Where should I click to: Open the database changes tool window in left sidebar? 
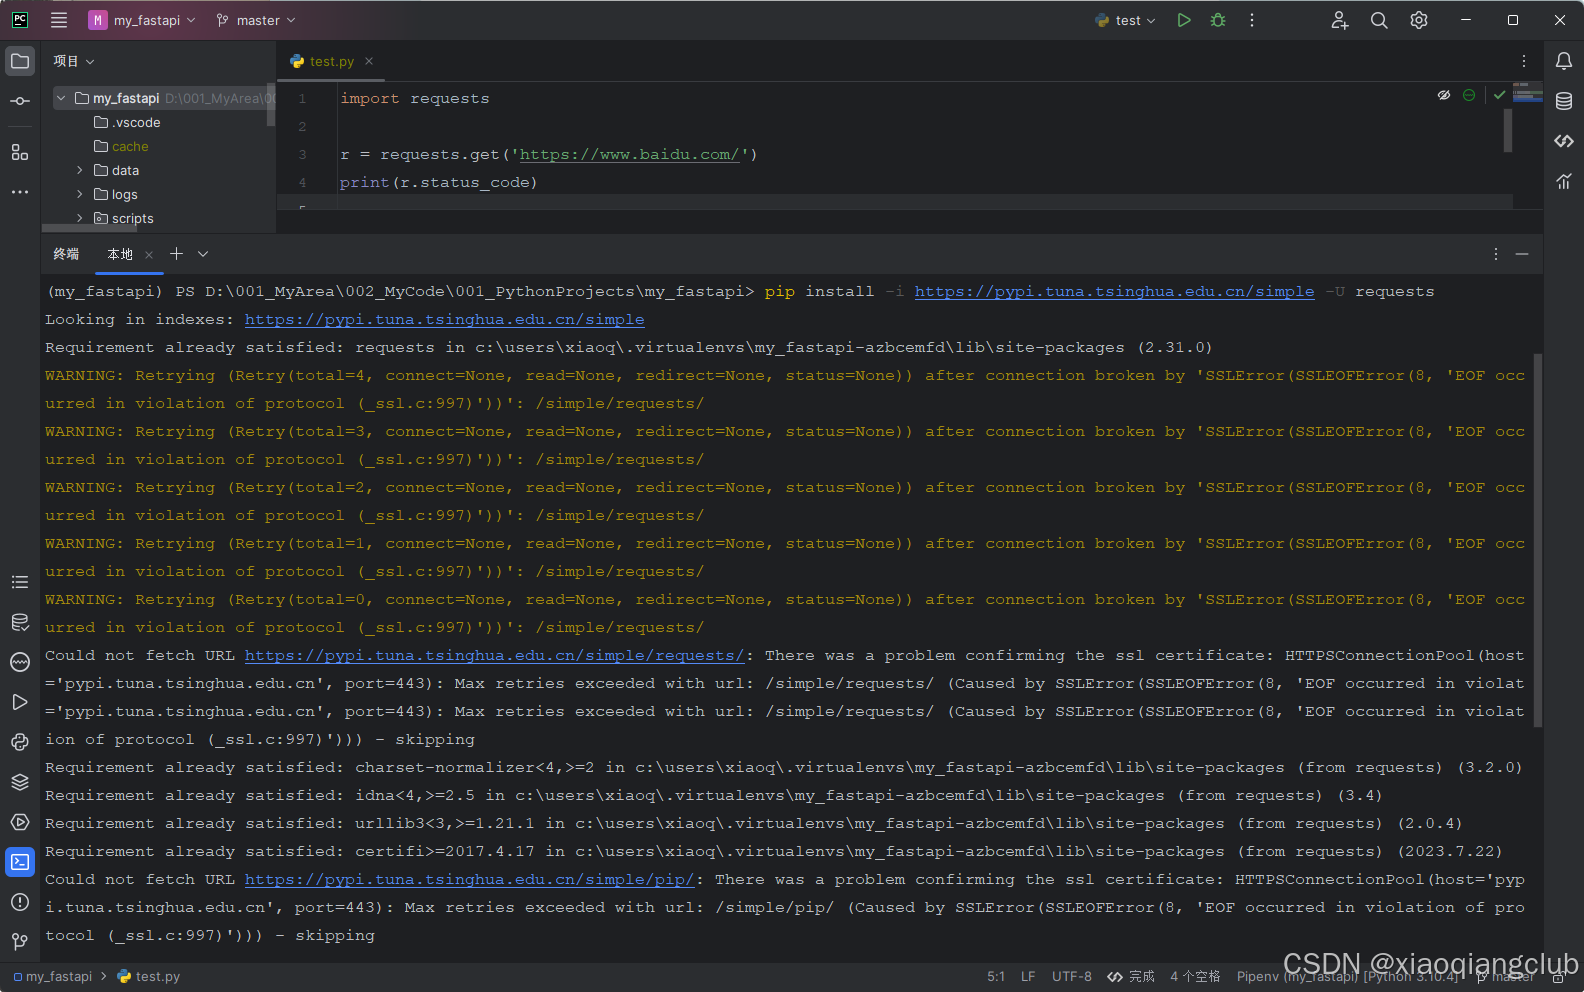coord(20,622)
